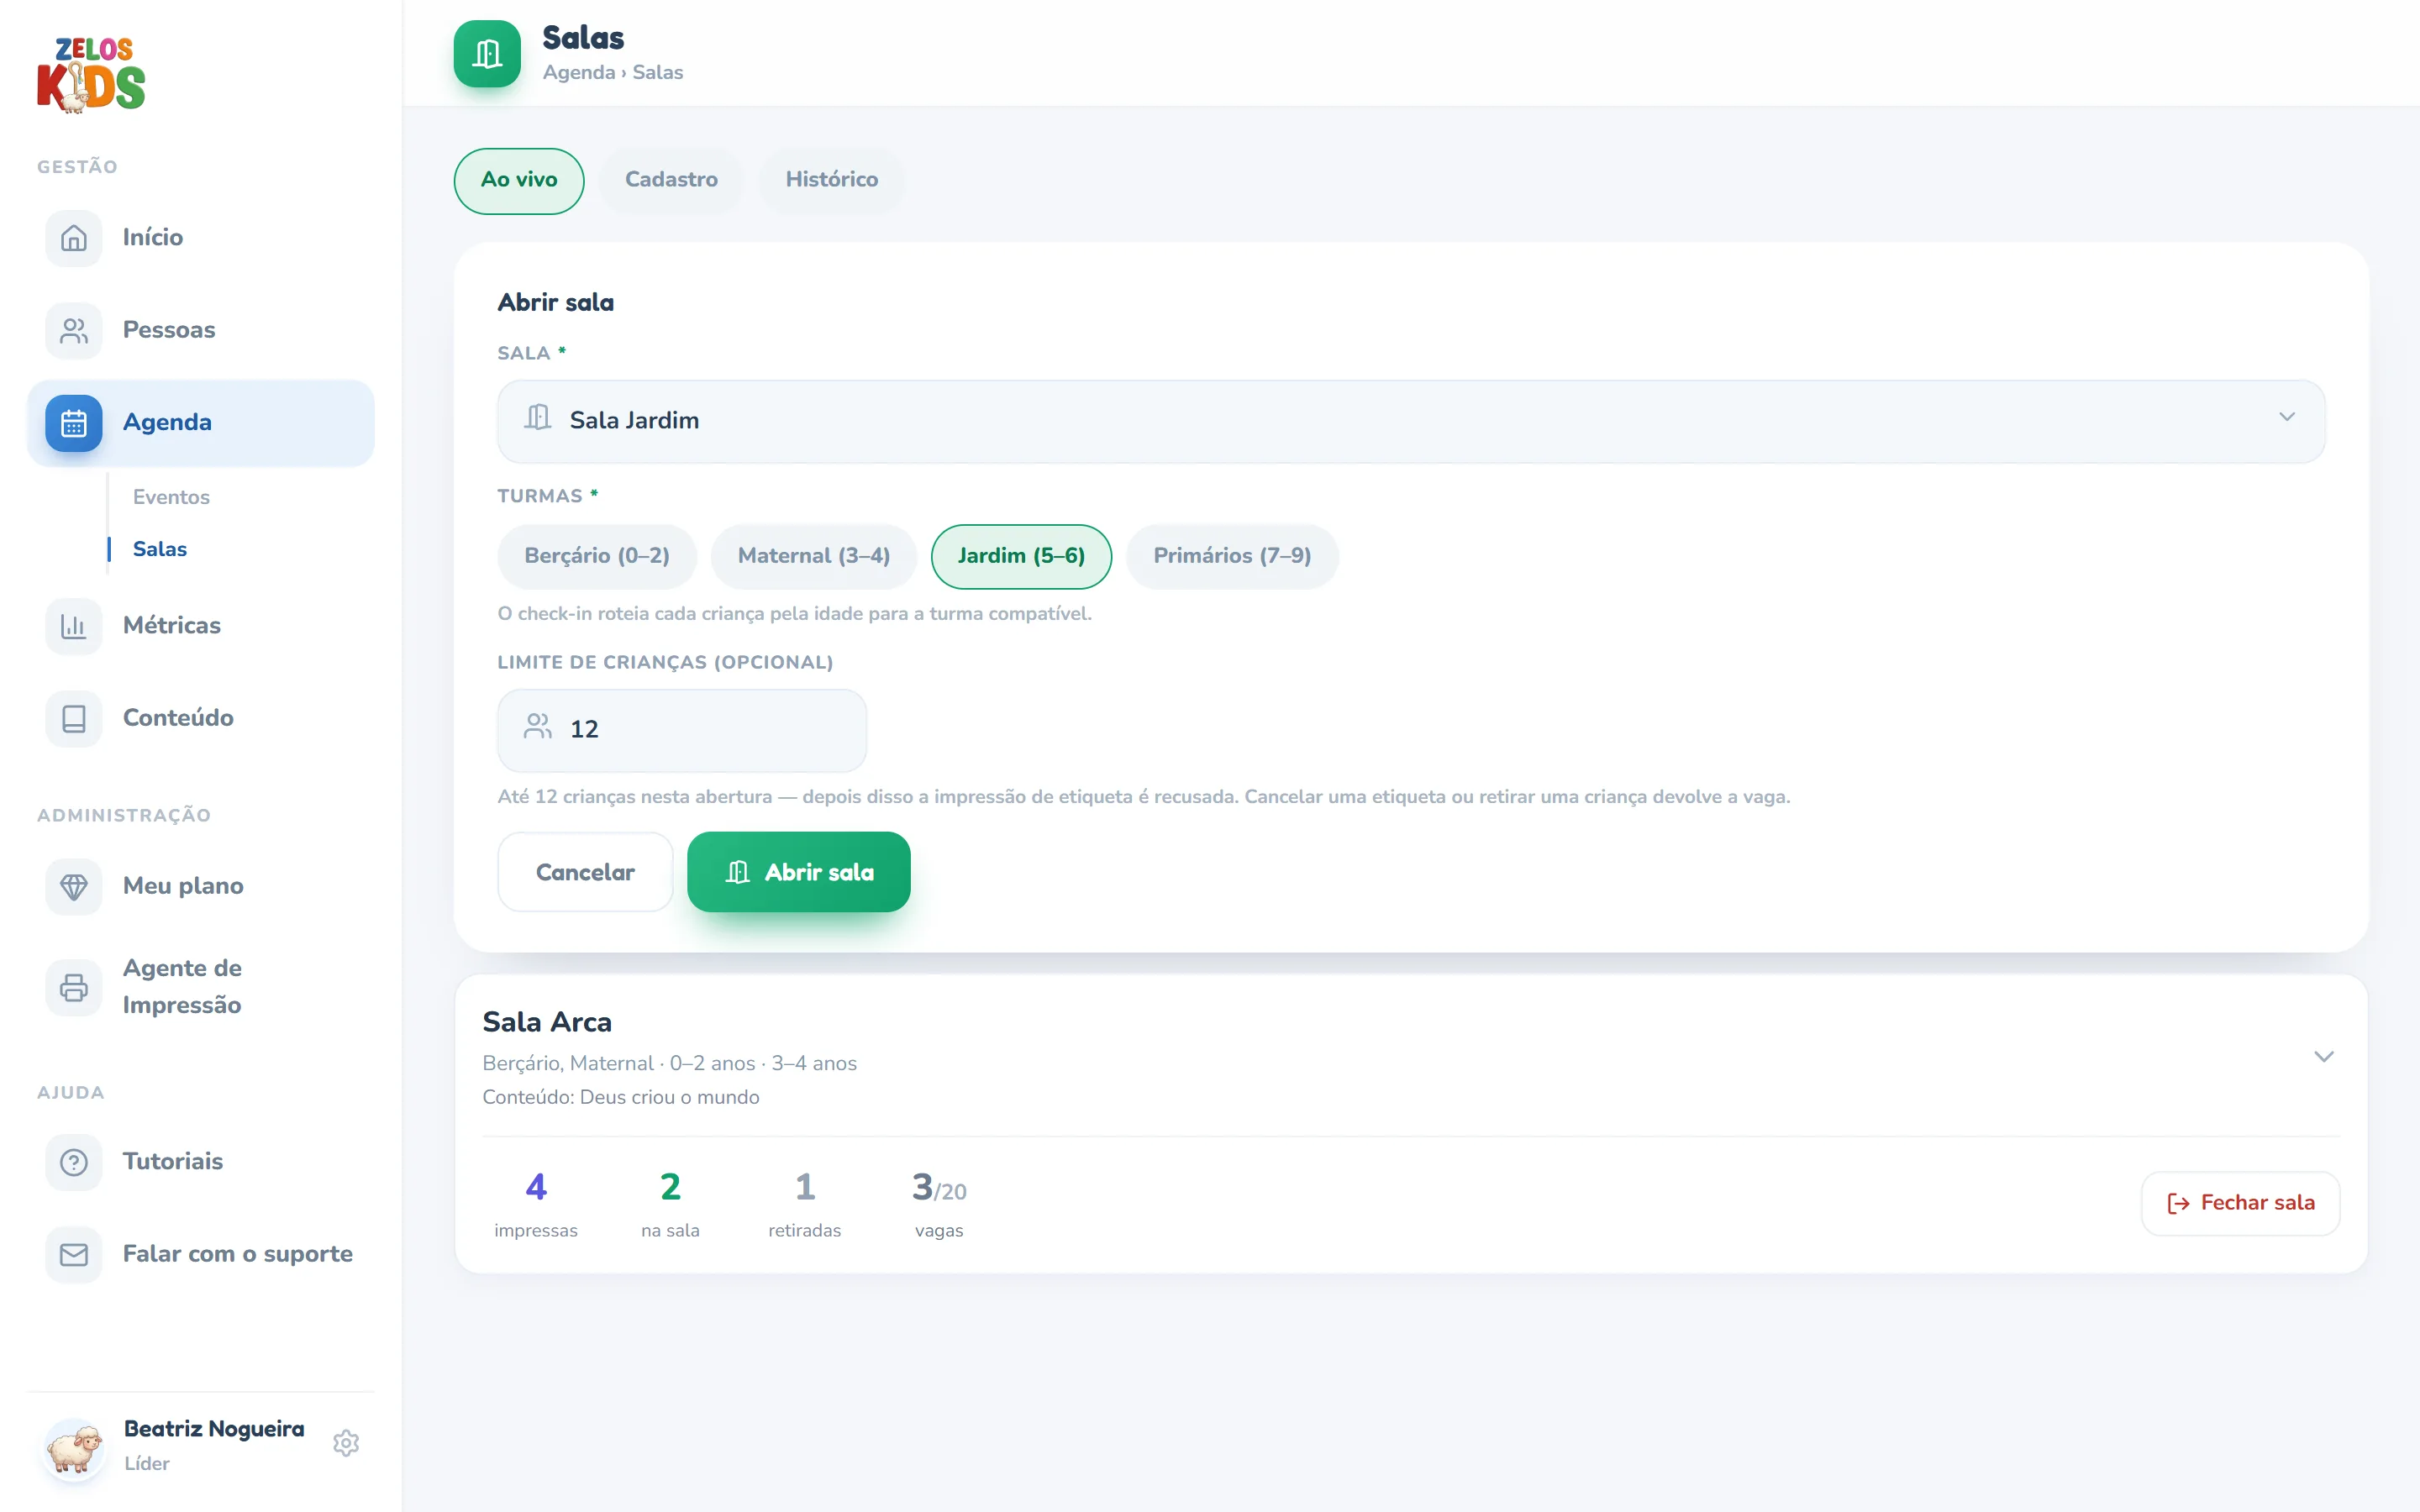Expand the Sala Arca card chevron

(2324, 1057)
